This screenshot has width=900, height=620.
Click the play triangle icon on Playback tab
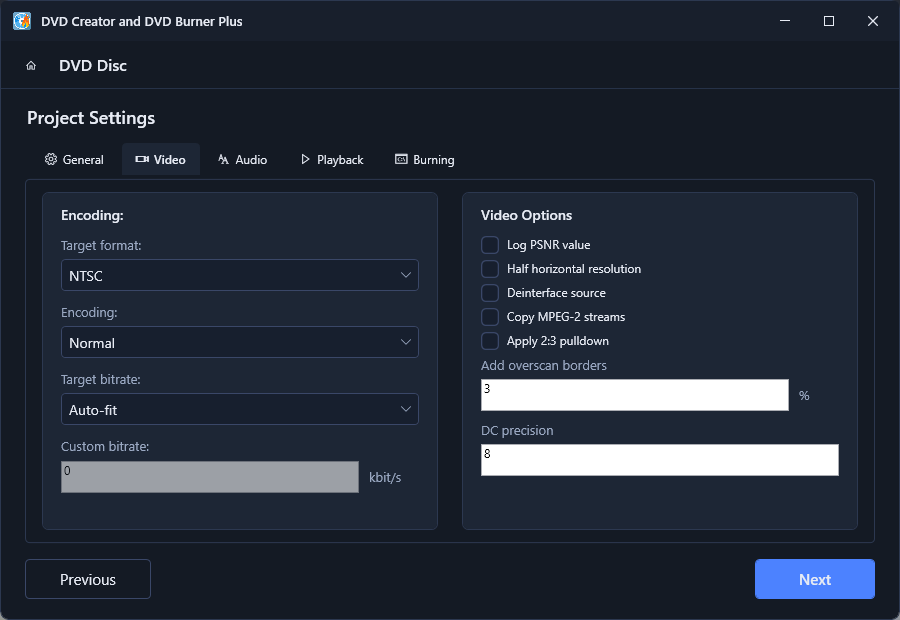[305, 159]
